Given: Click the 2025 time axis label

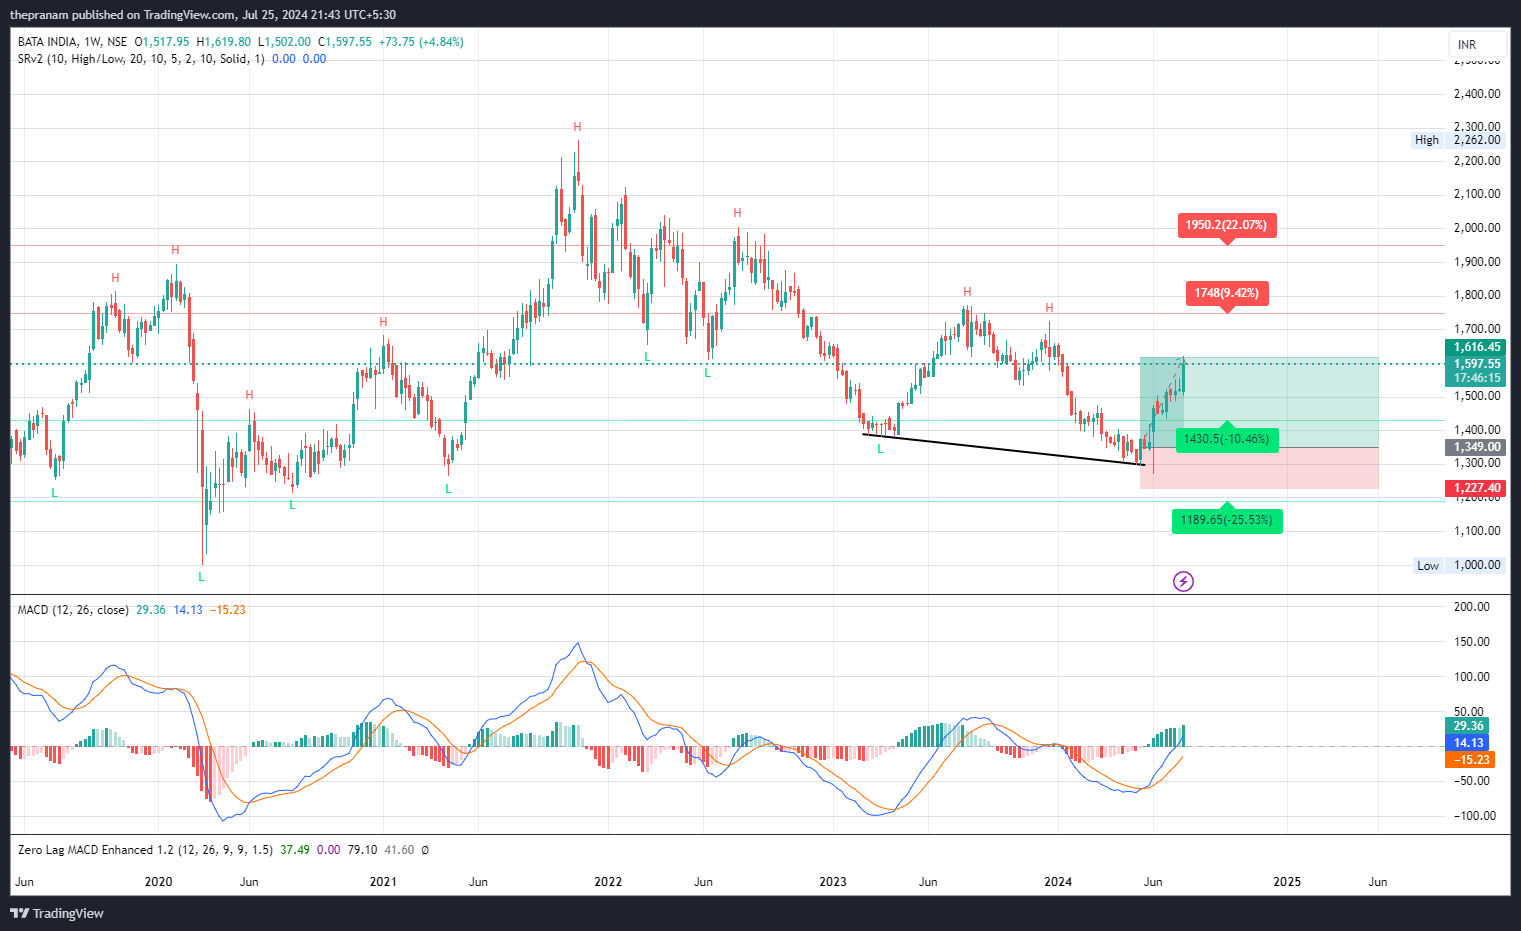Looking at the screenshot, I should coord(1287,882).
